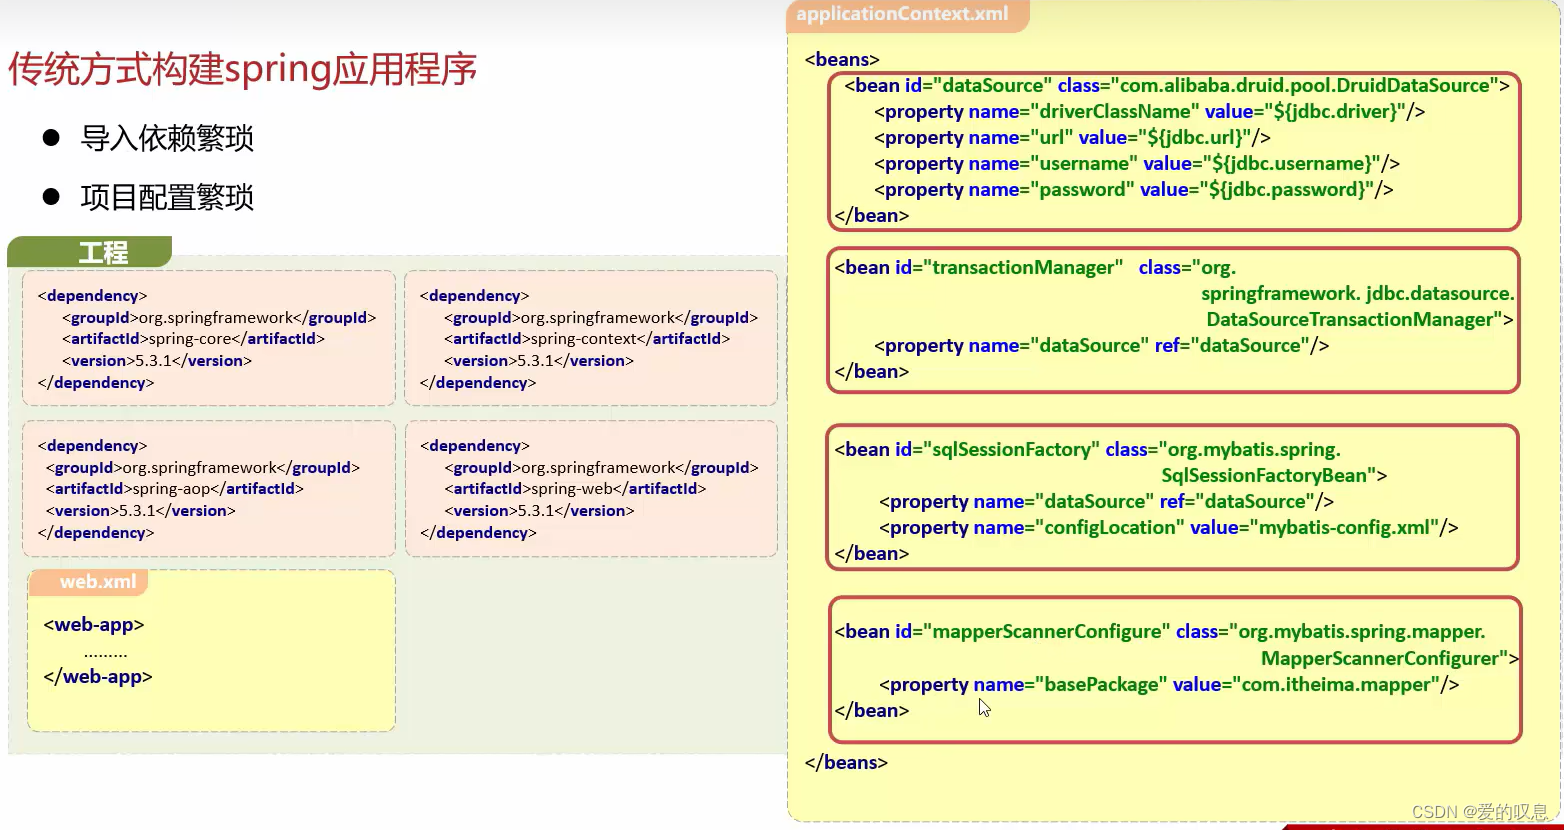The width and height of the screenshot is (1564, 830).
Task: Click the bullet text 项目配置繁琐
Action: click(167, 197)
